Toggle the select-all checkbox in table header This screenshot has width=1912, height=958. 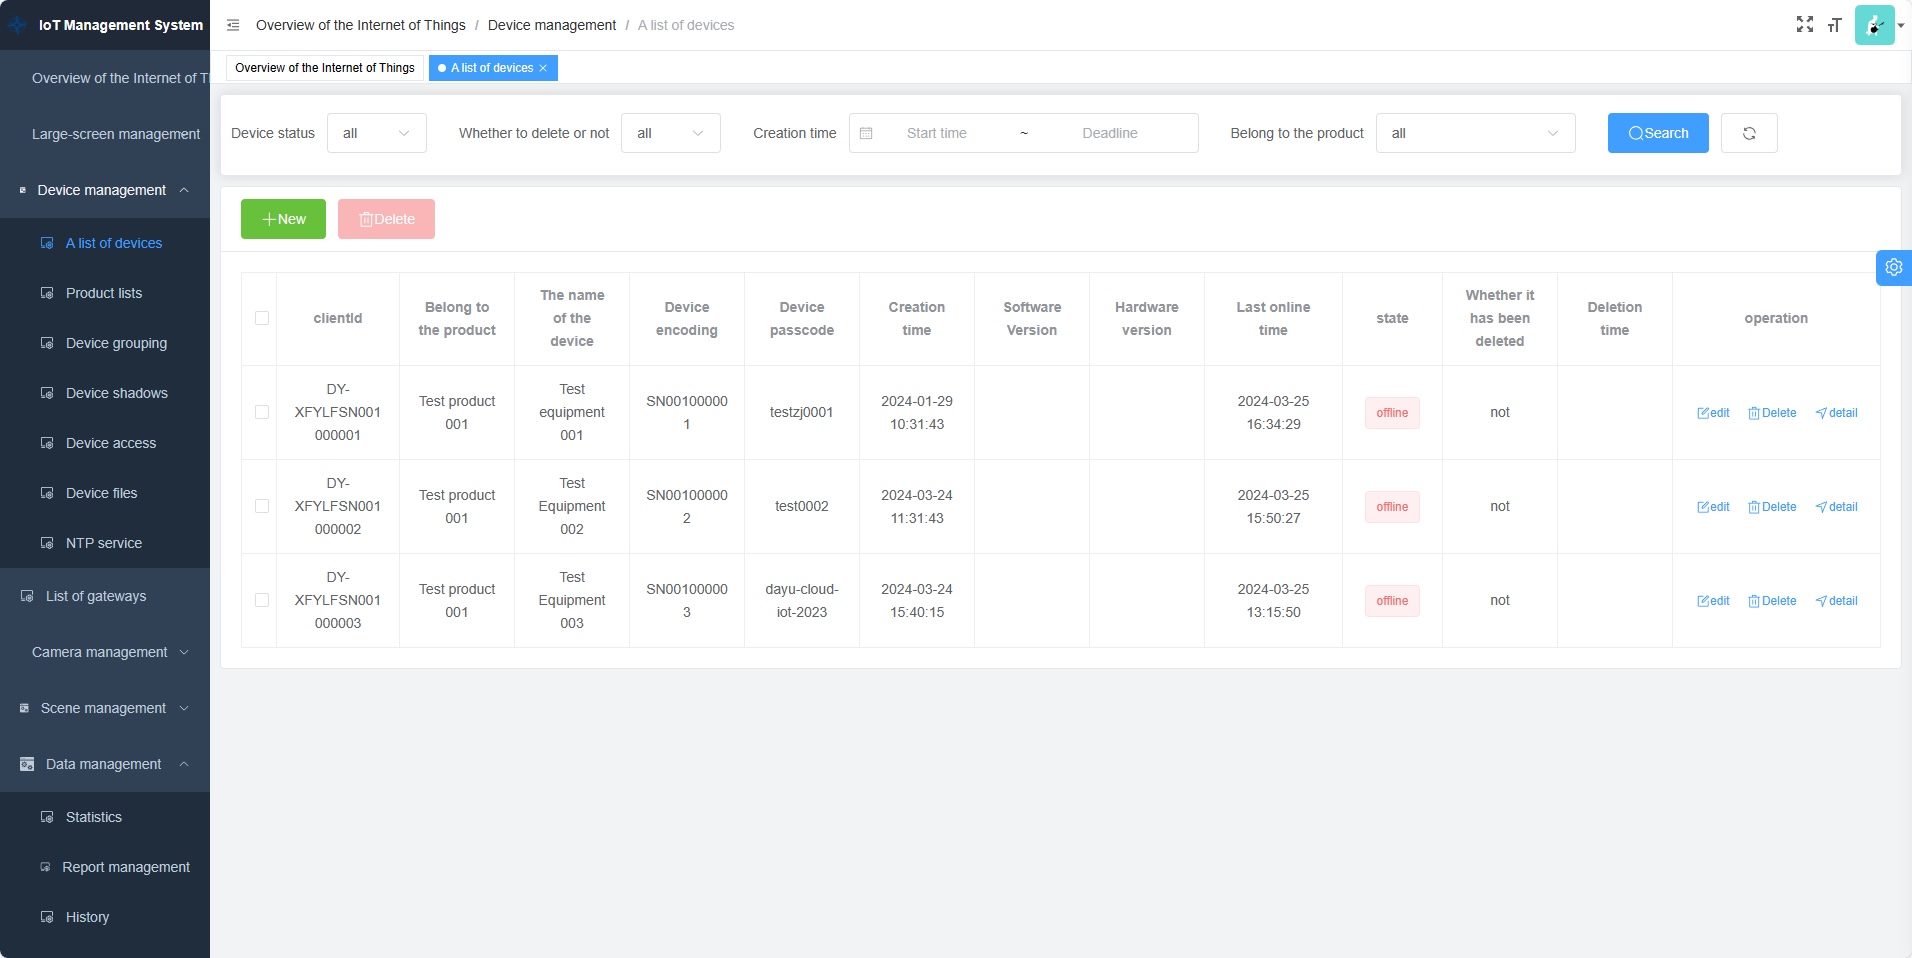(262, 318)
